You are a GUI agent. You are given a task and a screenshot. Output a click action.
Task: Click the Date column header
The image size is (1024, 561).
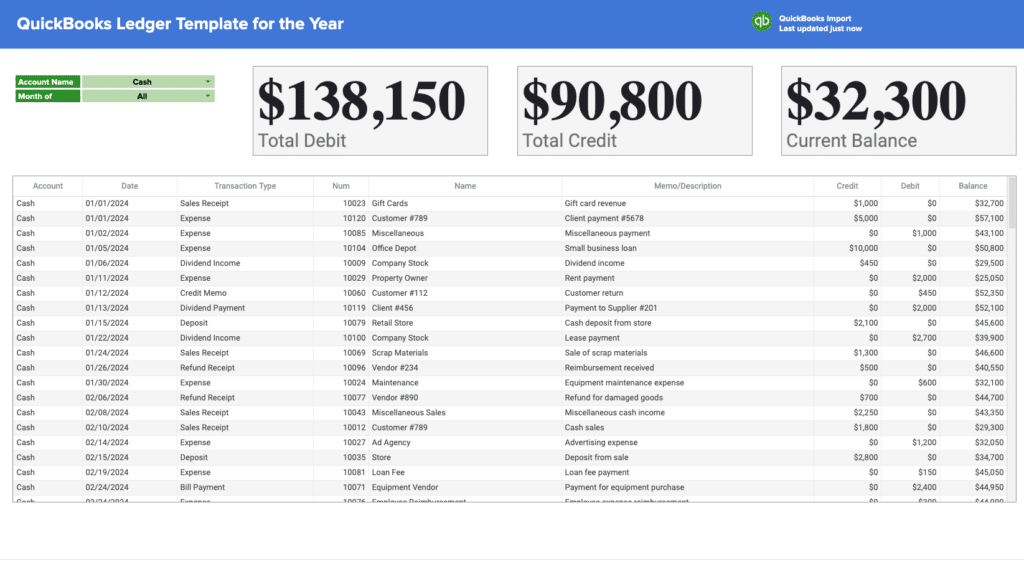[129, 186]
